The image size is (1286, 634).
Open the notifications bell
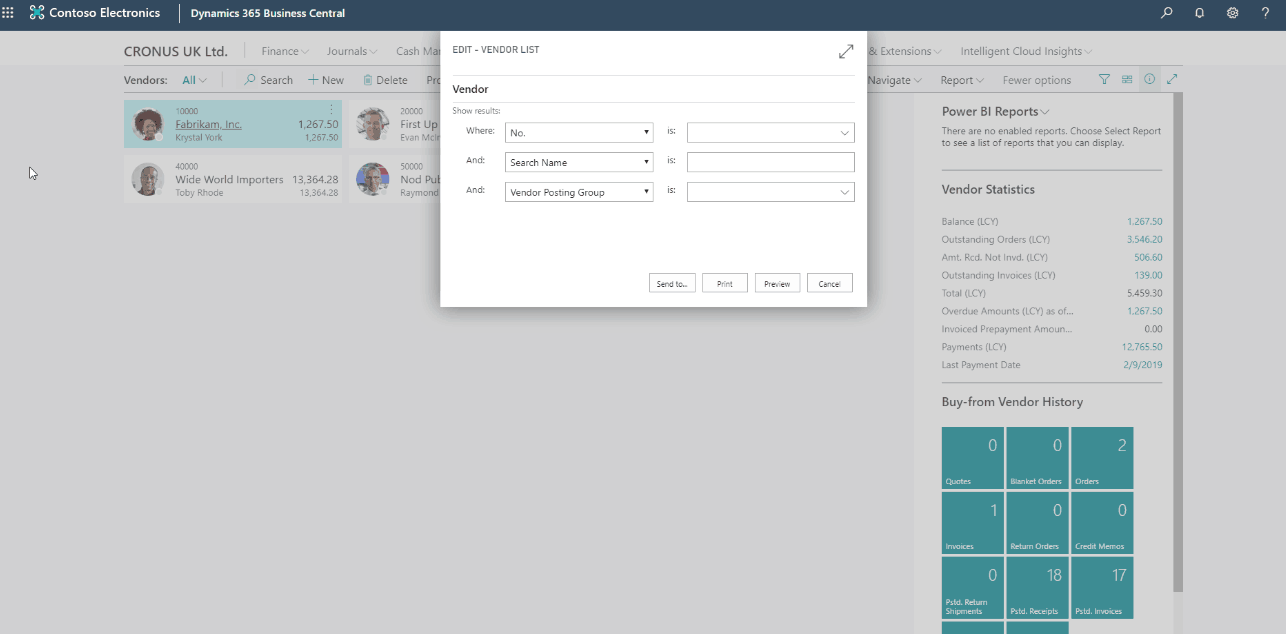click(x=1199, y=13)
